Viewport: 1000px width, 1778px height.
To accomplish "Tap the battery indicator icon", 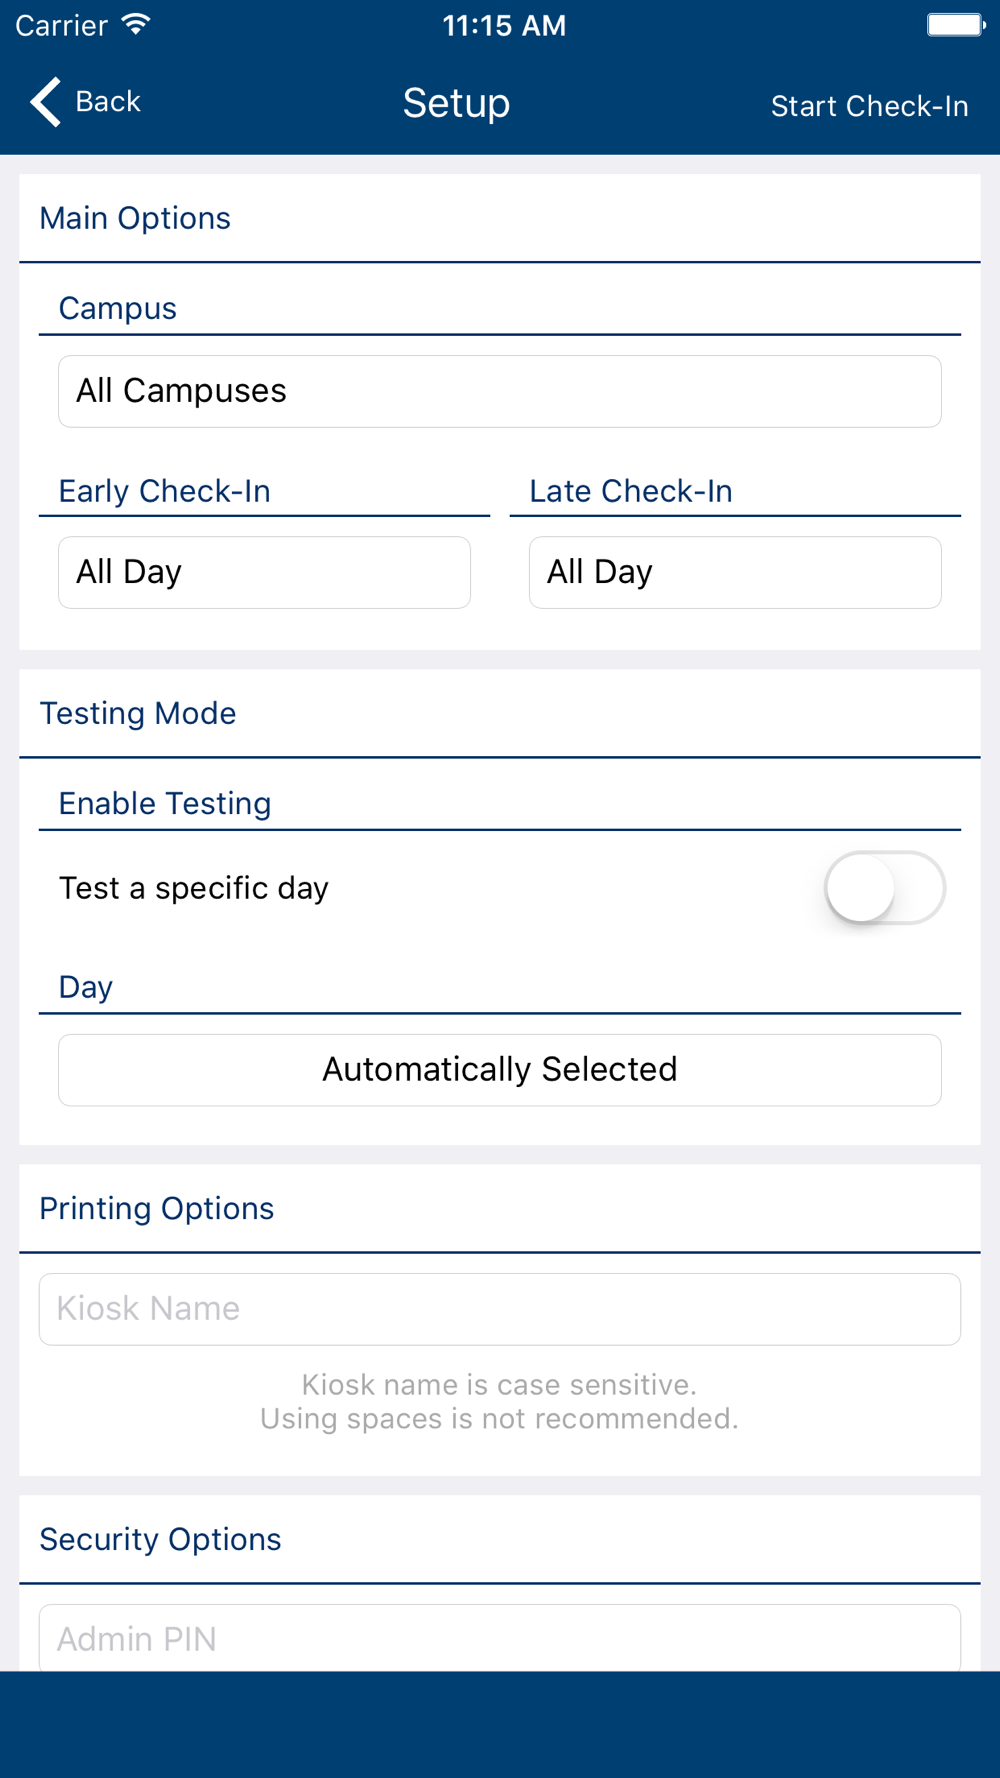I will (x=956, y=25).
